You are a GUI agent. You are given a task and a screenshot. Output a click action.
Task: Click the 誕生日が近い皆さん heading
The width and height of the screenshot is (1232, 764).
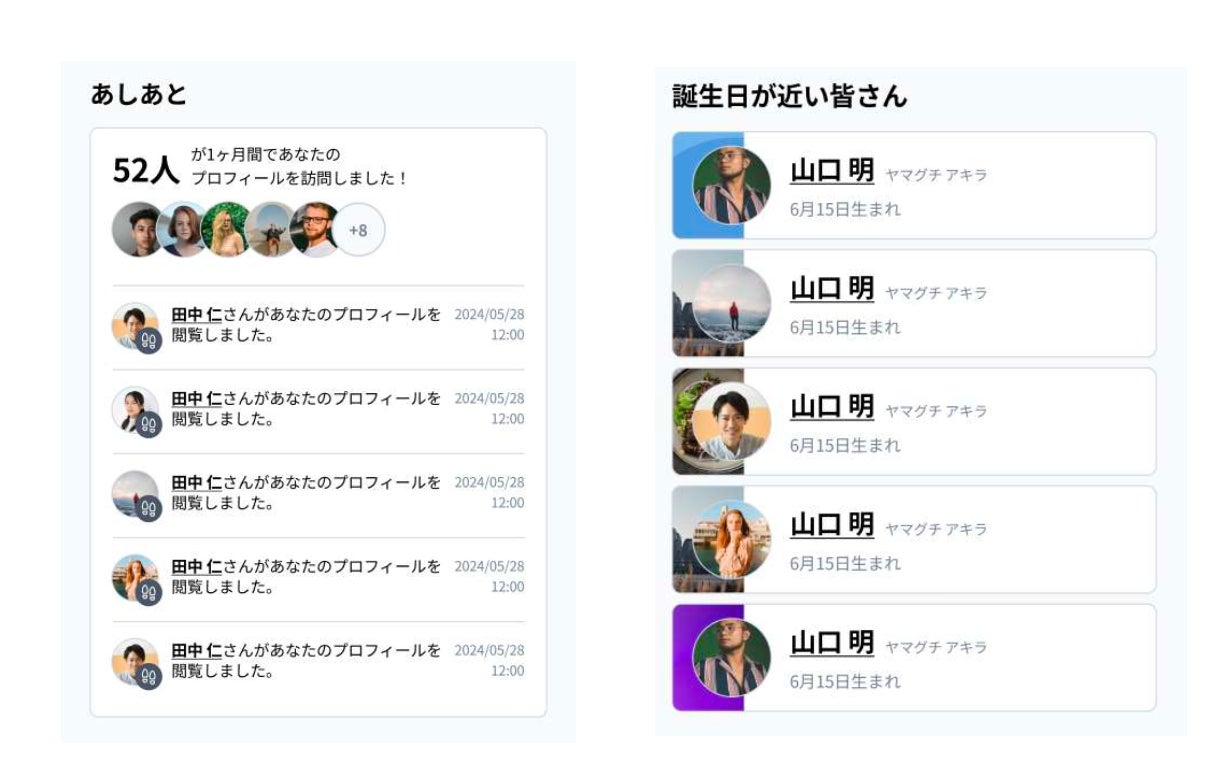[790, 96]
